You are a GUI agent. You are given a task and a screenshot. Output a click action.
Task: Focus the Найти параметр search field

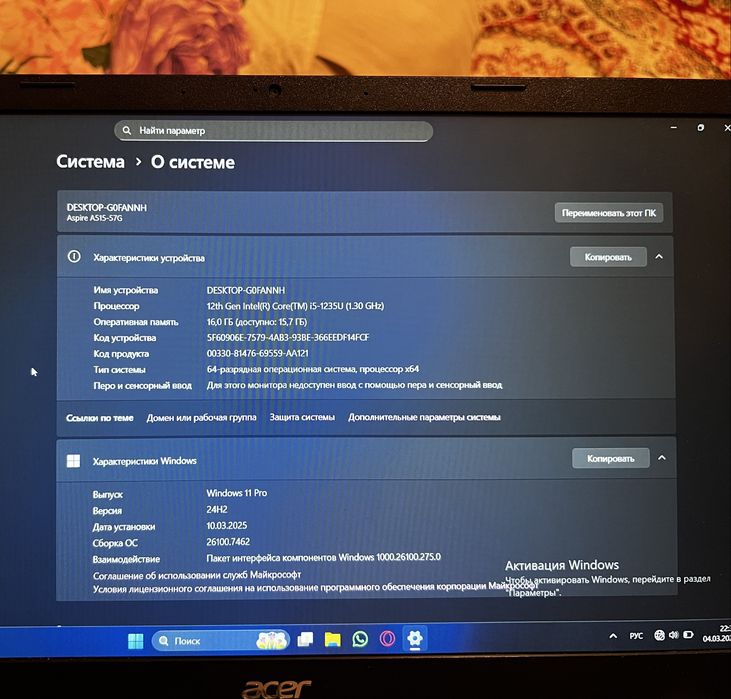point(274,131)
